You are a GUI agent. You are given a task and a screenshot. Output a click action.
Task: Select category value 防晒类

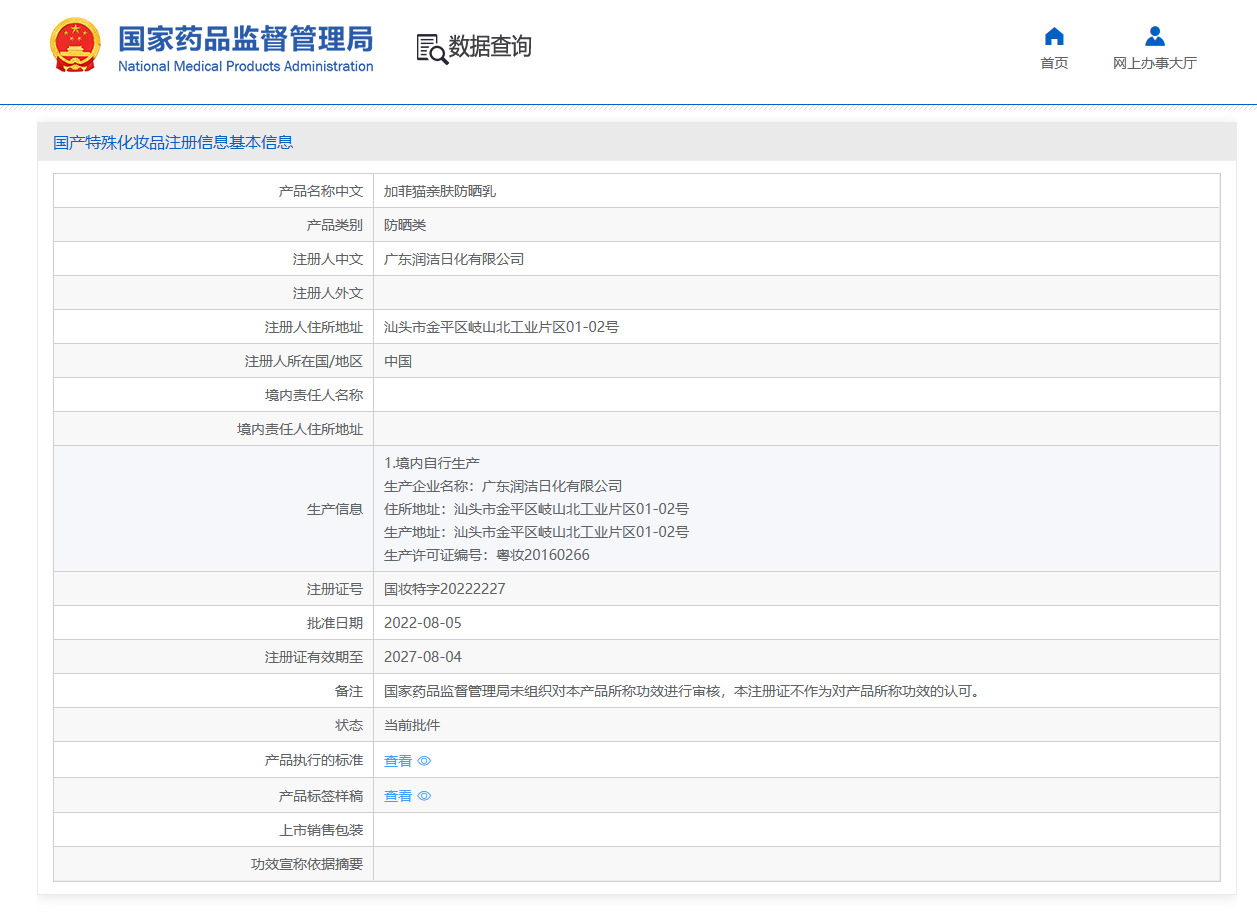[x=405, y=225]
